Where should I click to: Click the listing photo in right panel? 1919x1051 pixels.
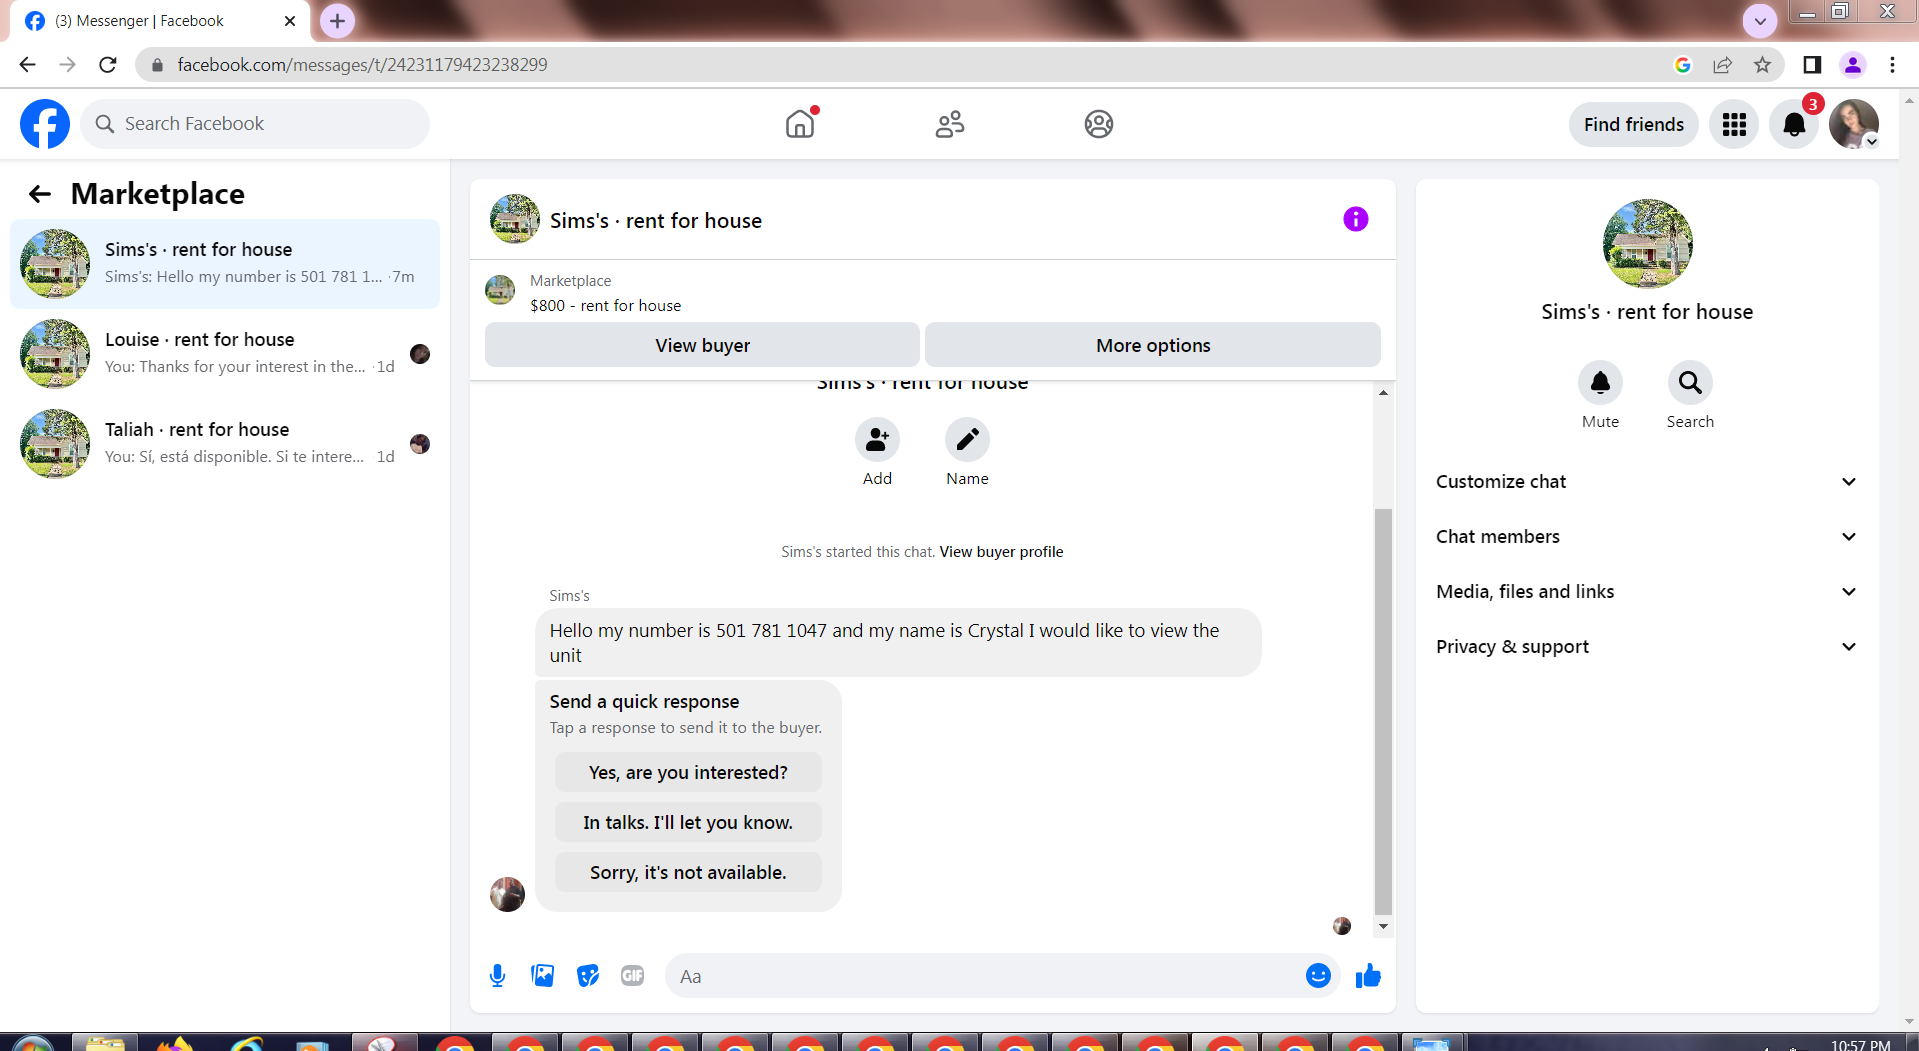[1647, 244]
